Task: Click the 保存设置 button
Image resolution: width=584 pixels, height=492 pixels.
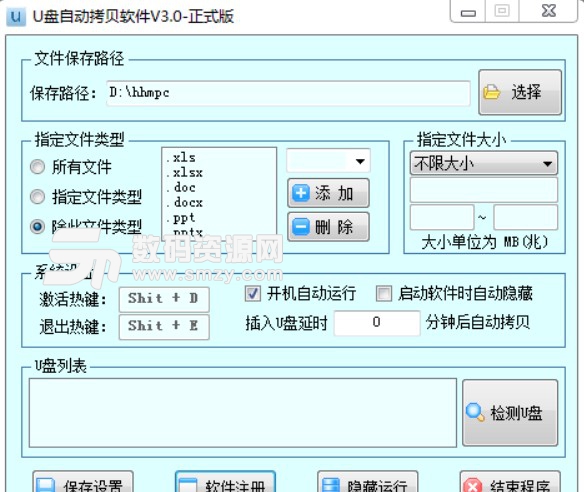Action: [83, 482]
